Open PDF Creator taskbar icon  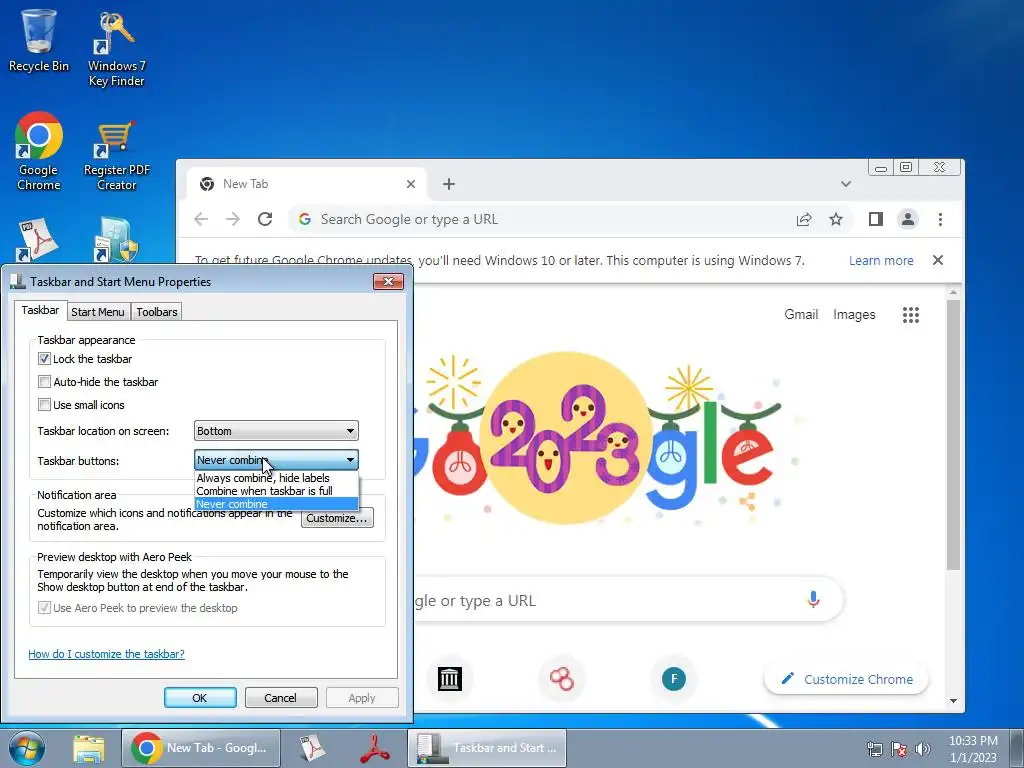point(312,748)
